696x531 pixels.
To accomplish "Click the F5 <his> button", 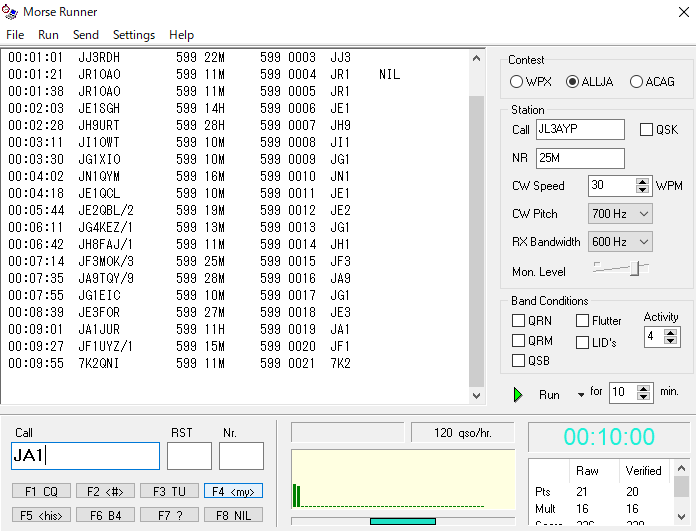I will [41, 515].
